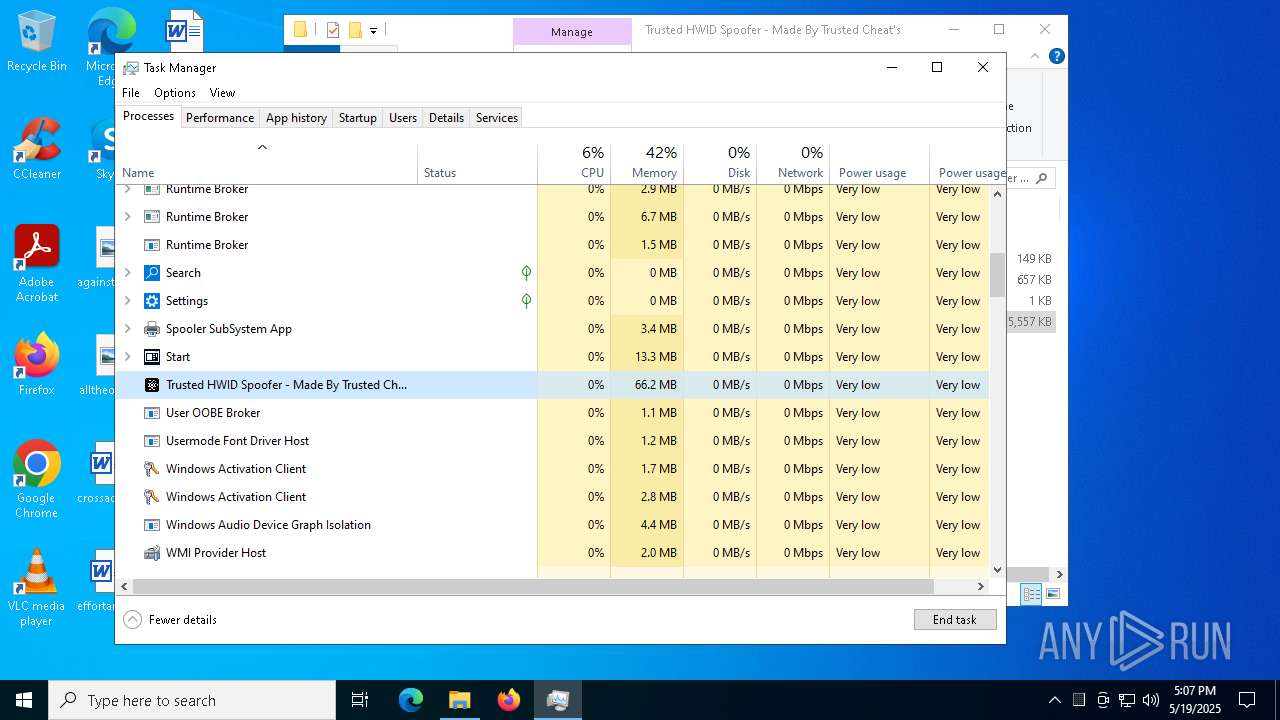Viewport: 1280px width, 720px height.
Task: Click the WMI Provider Host icon
Action: [152, 553]
